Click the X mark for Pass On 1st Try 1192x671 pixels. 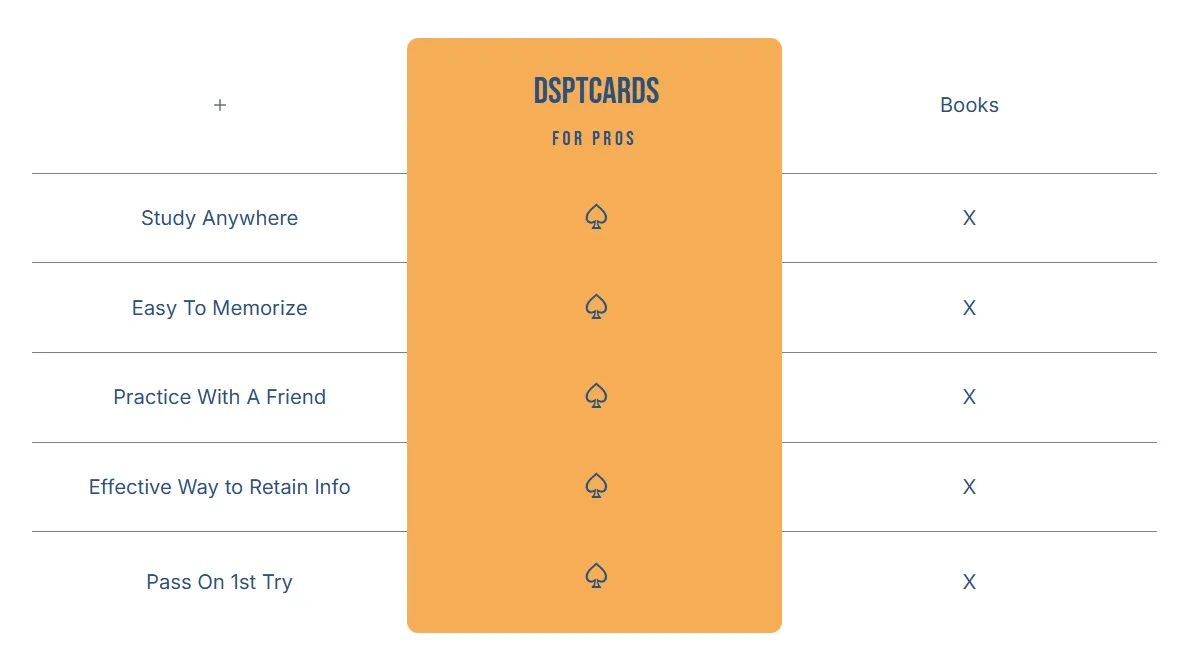click(x=969, y=582)
